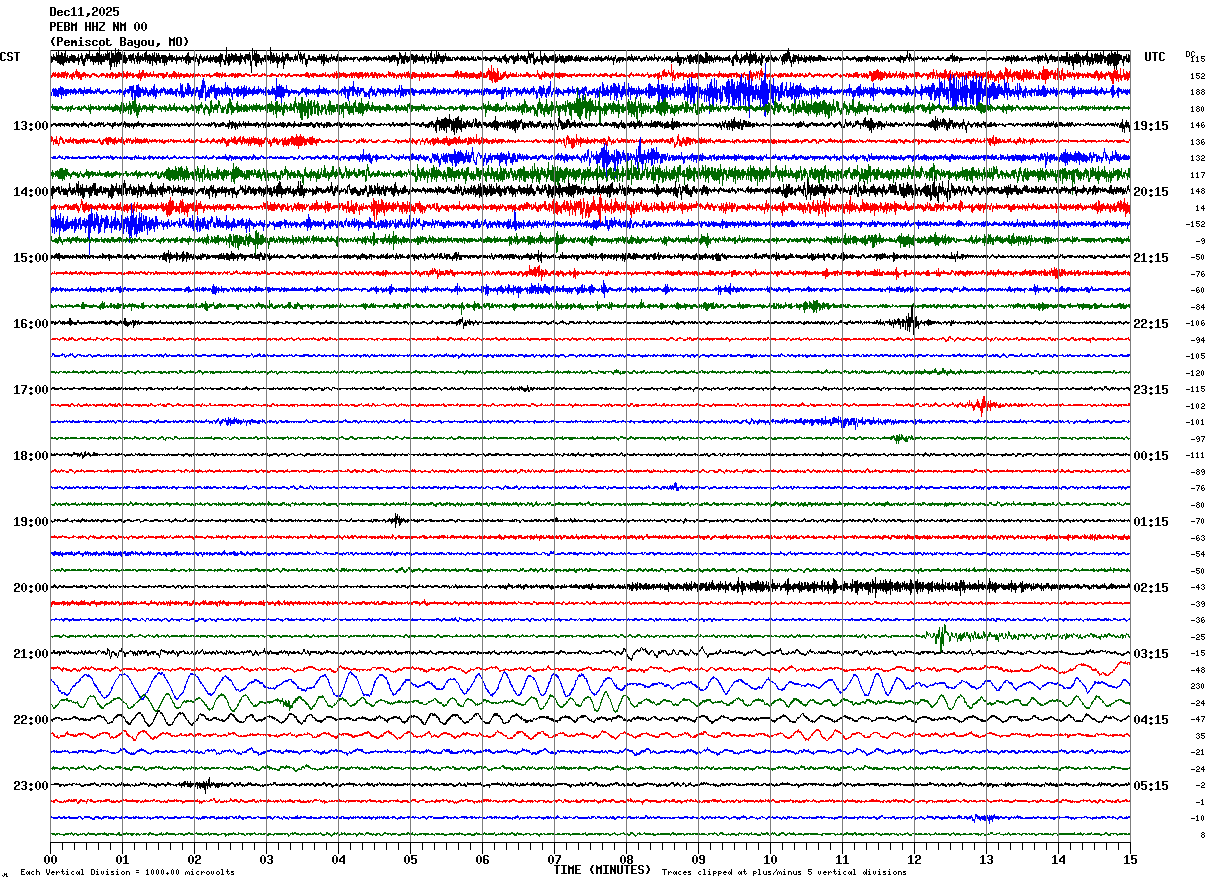
Task: Click the TIME (MINUTES) axis label
Action: tap(602, 870)
